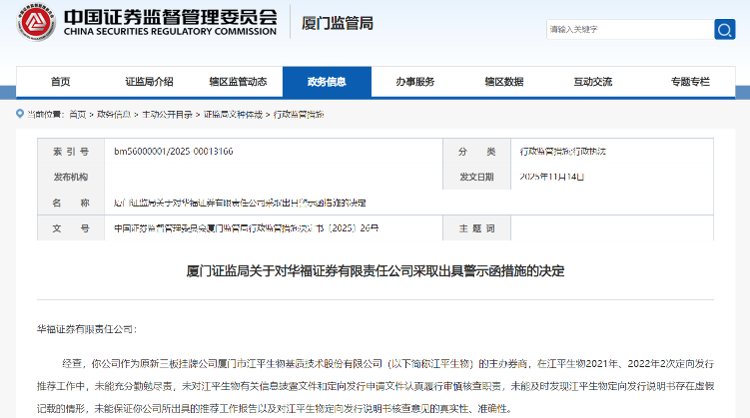Open the 互动交流 navigation tab
This screenshot has width=750, height=418.
(x=592, y=82)
